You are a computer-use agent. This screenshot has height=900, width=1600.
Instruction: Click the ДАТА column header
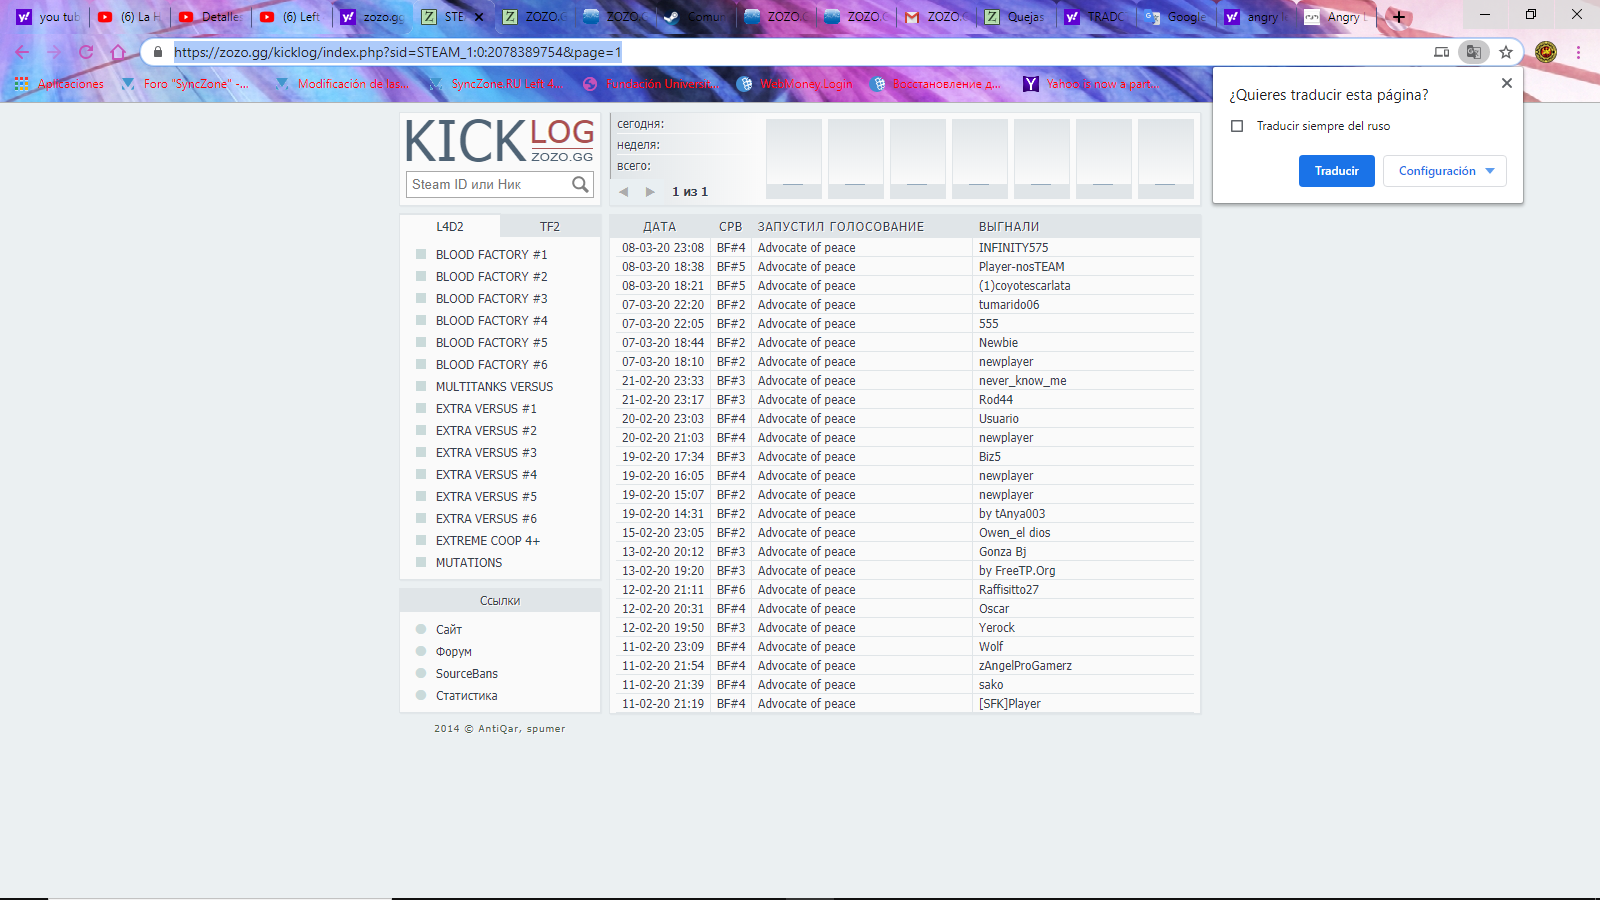(659, 227)
